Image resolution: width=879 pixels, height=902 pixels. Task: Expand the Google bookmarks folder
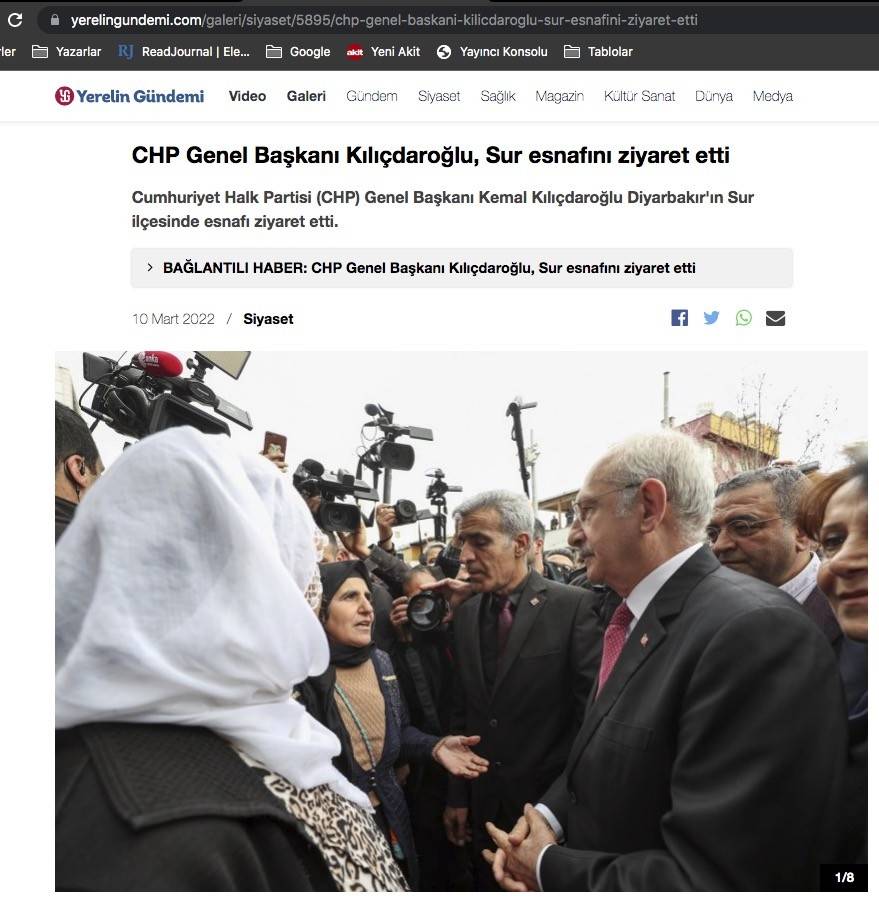298,52
